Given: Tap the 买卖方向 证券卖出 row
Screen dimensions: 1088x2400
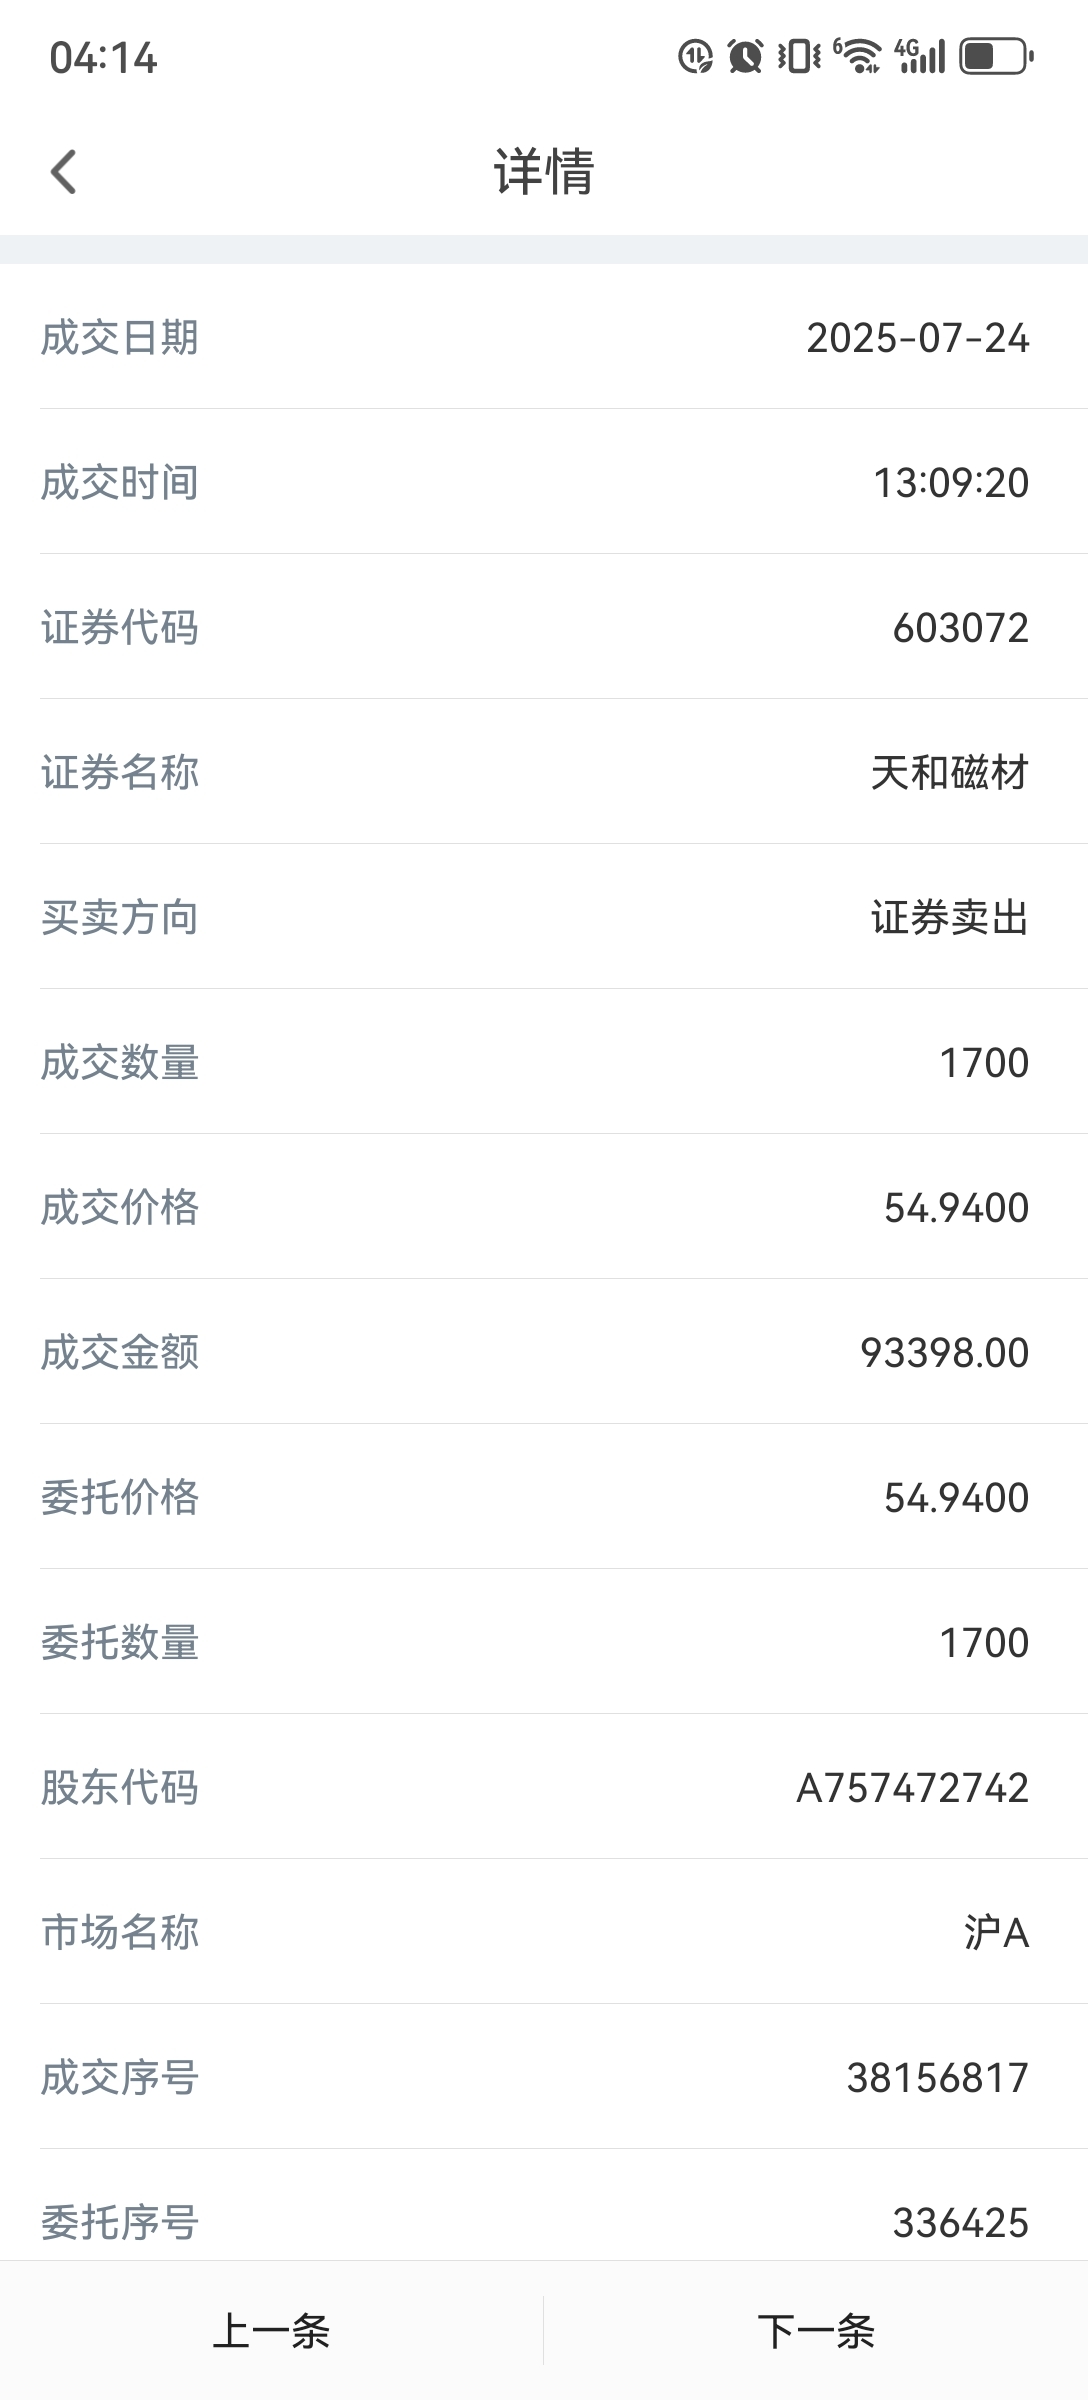Looking at the screenshot, I should coord(544,917).
